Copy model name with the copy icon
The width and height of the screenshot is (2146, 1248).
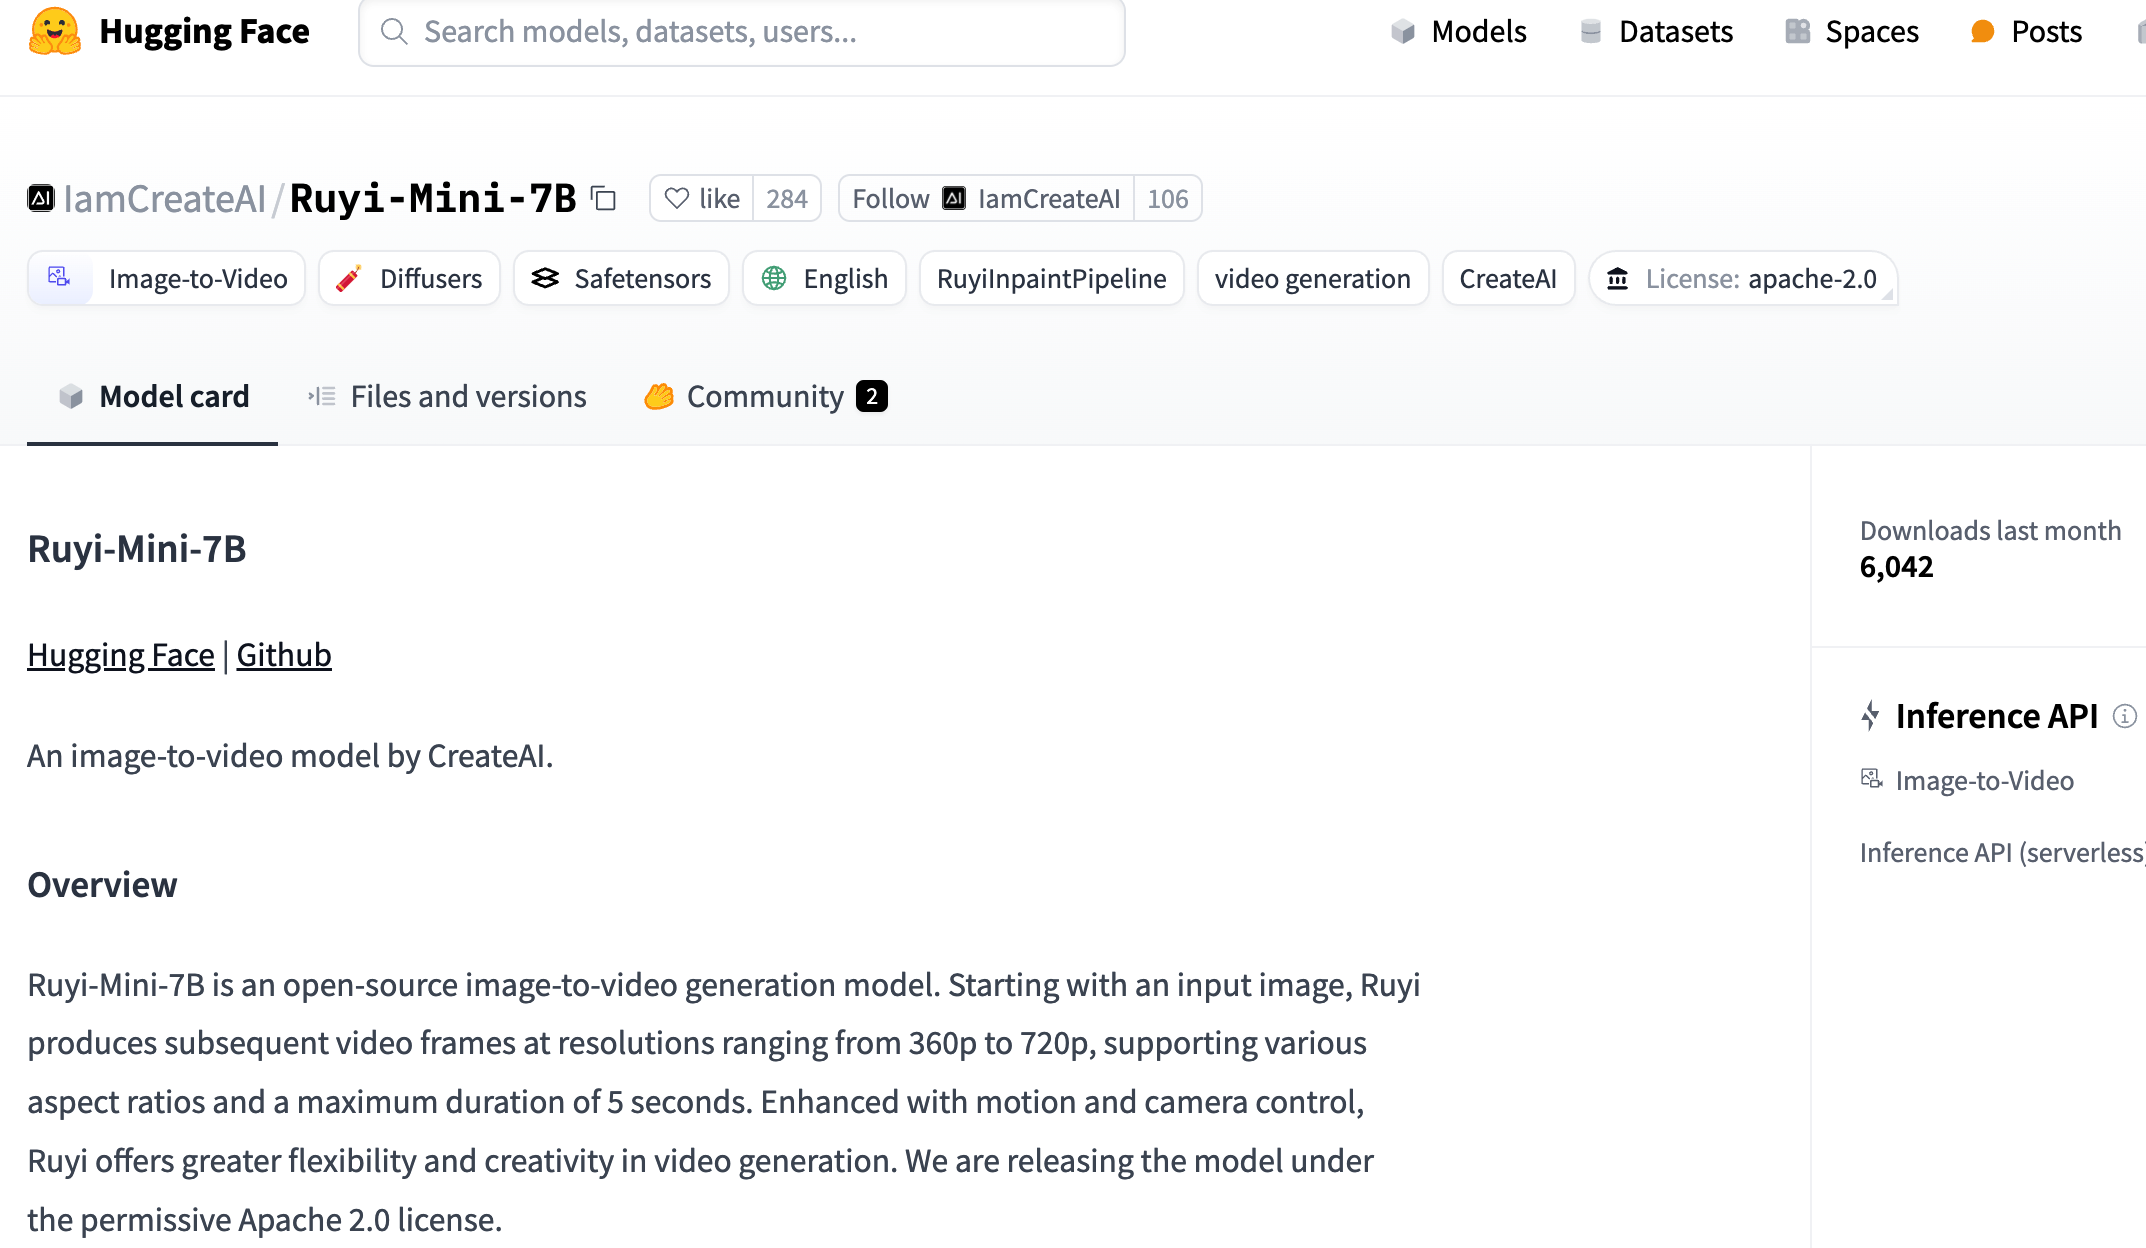pos(603,199)
